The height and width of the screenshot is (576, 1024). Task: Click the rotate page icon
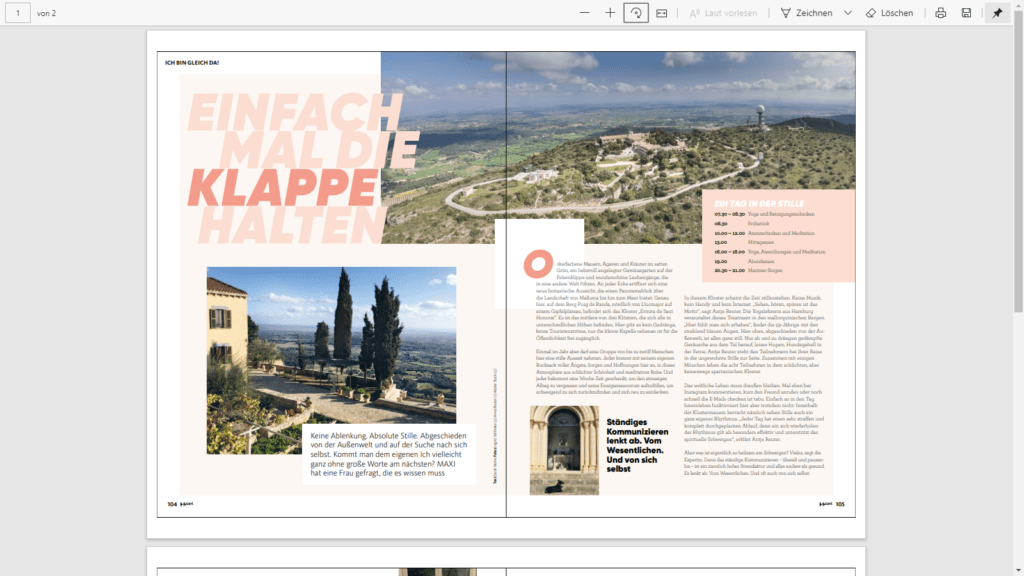click(x=636, y=13)
